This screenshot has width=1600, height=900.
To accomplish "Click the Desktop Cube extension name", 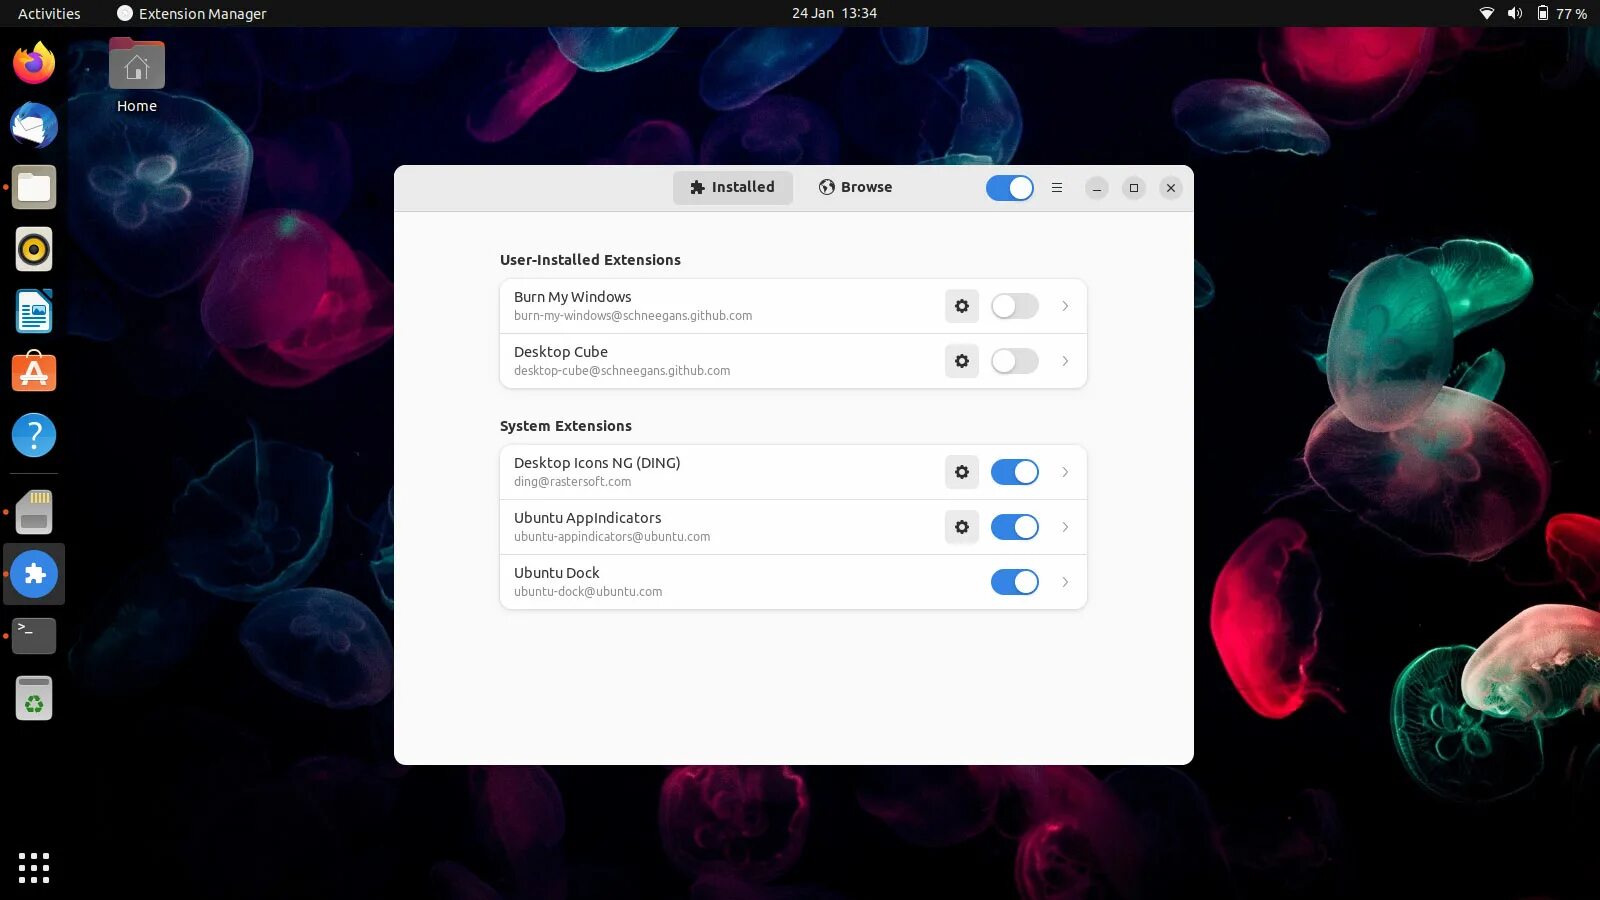I will (x=561, y=352).
